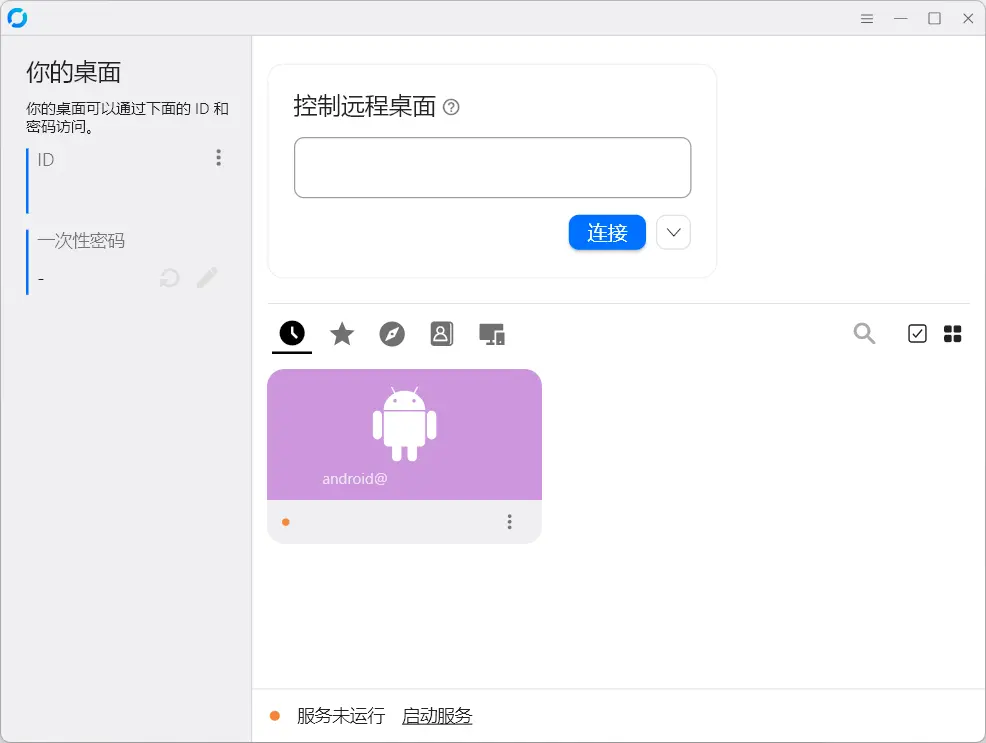Minimize the RustDesk window

(x=900, y=18)
